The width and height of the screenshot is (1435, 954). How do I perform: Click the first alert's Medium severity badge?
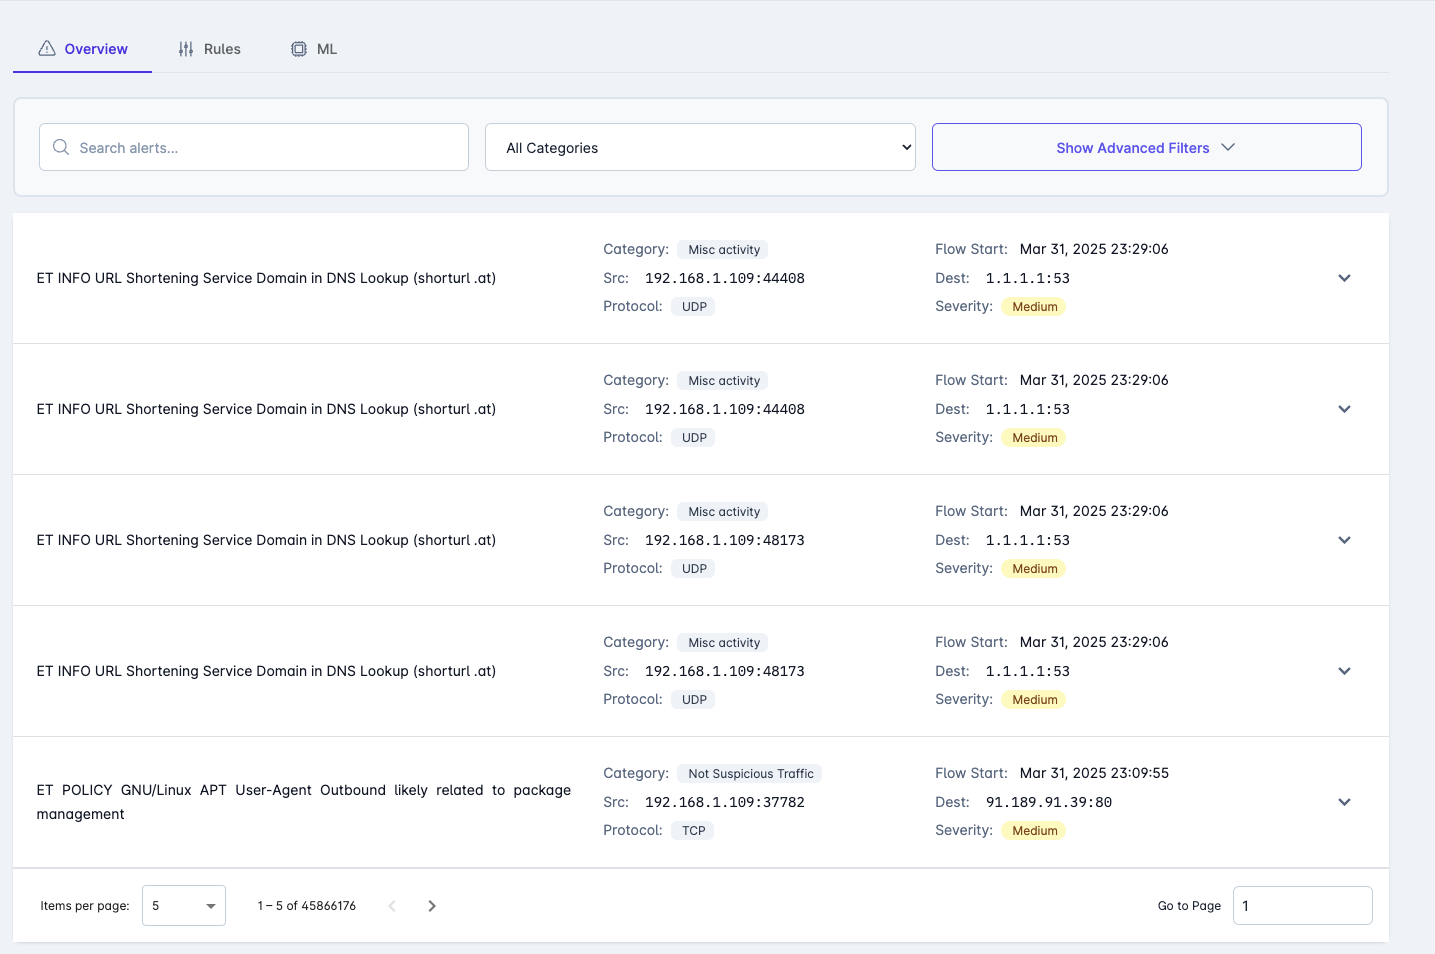1034,307
